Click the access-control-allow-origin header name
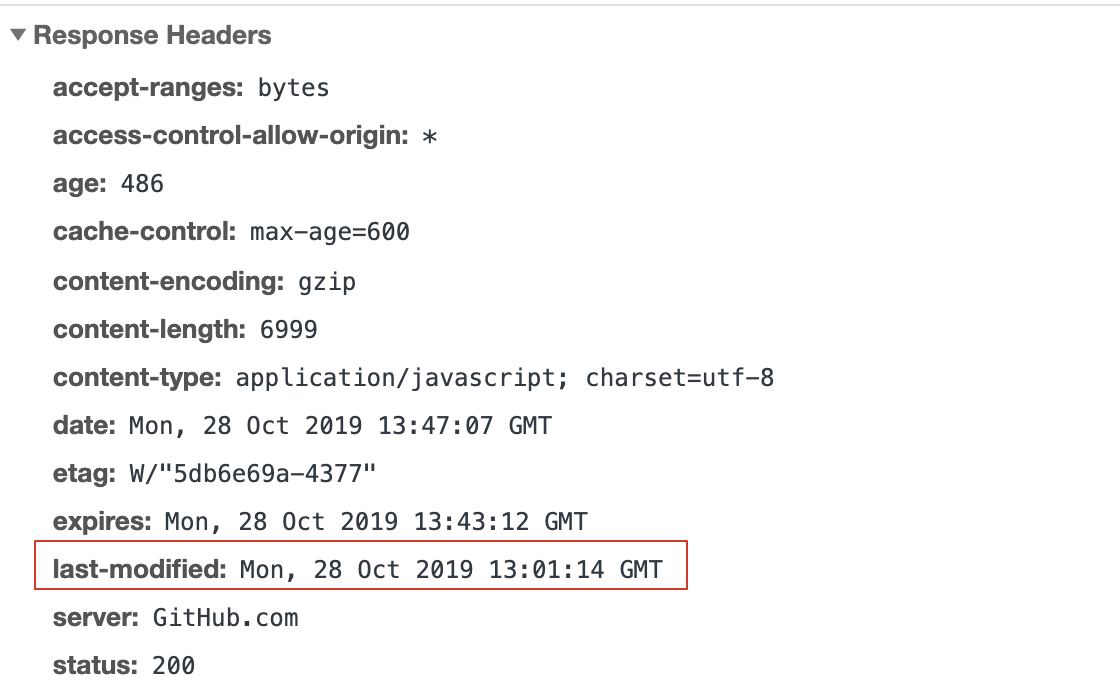Screen dimensions: 1120x690 231,136
